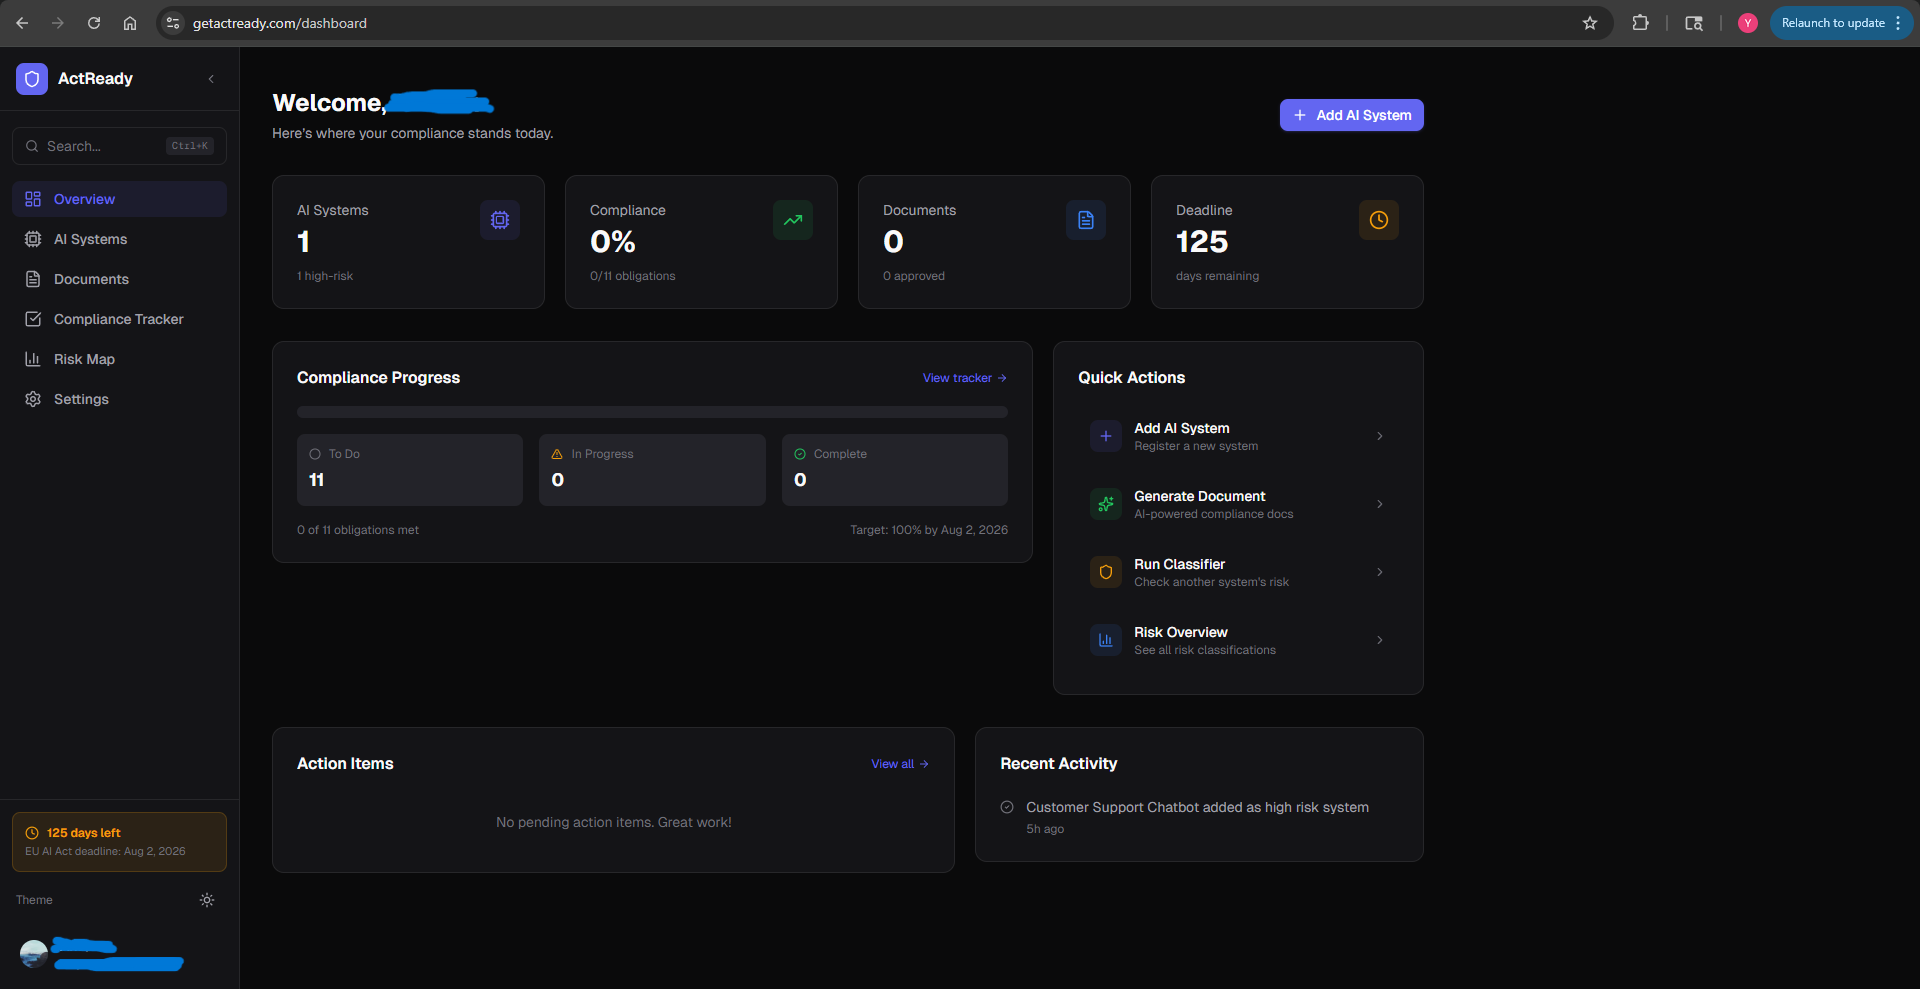Expand the Run Classifier chevron

1380,572
